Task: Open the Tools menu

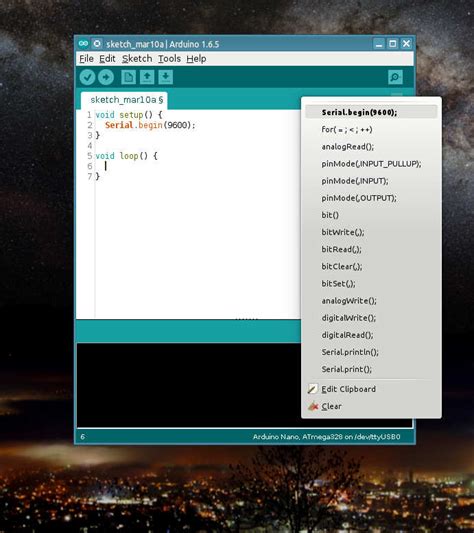Action: click(169, 59)
